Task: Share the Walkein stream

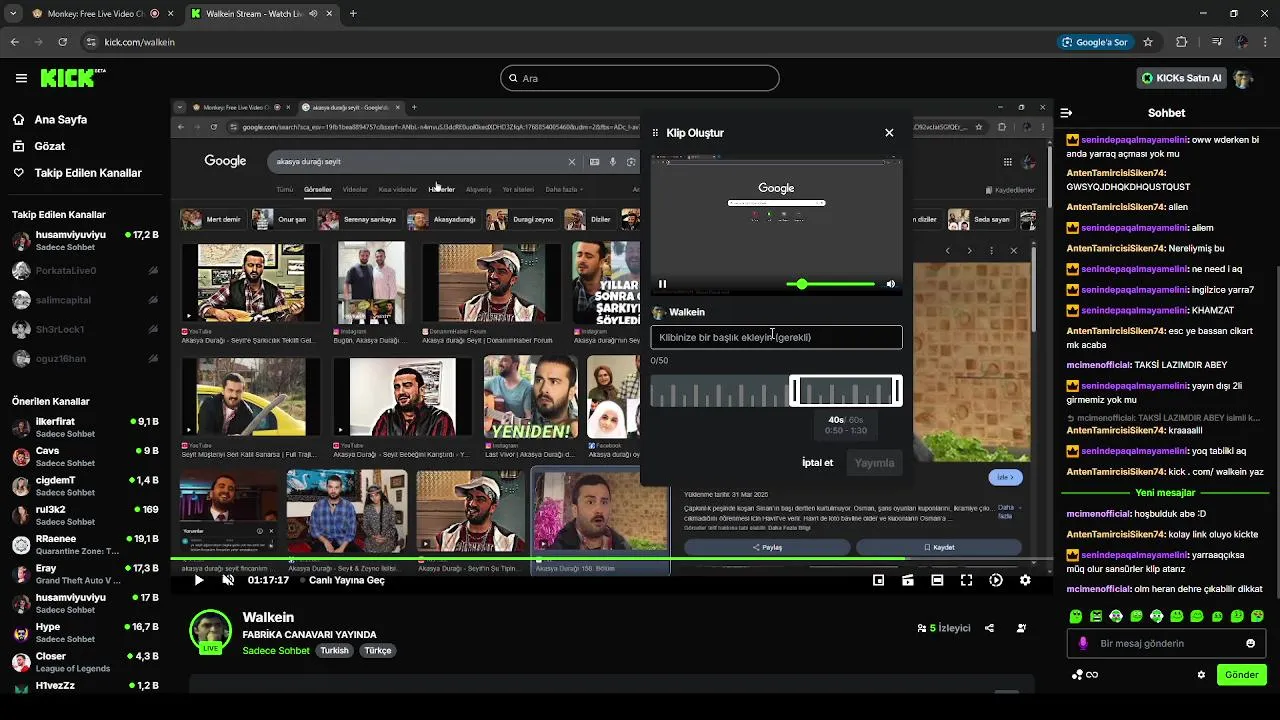Action: point(989,628)
